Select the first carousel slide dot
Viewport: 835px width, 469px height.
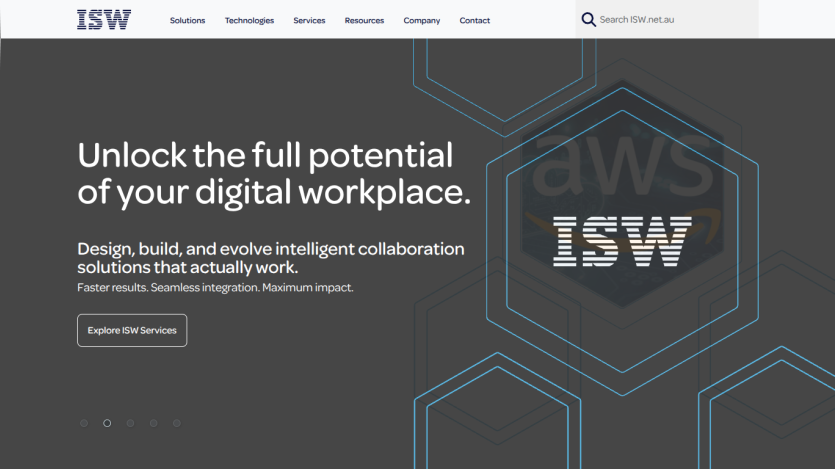(84, 423)
